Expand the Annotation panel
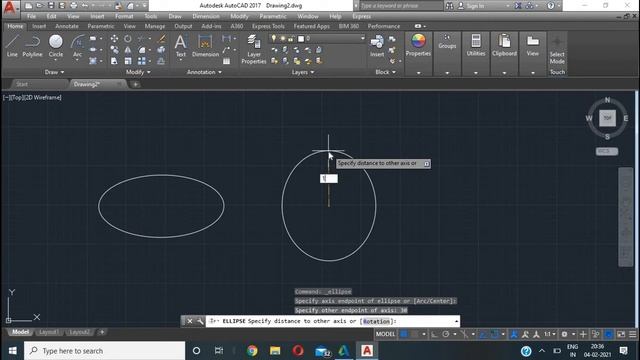This screenshot has height=360, width=640. tap(204, 72)
